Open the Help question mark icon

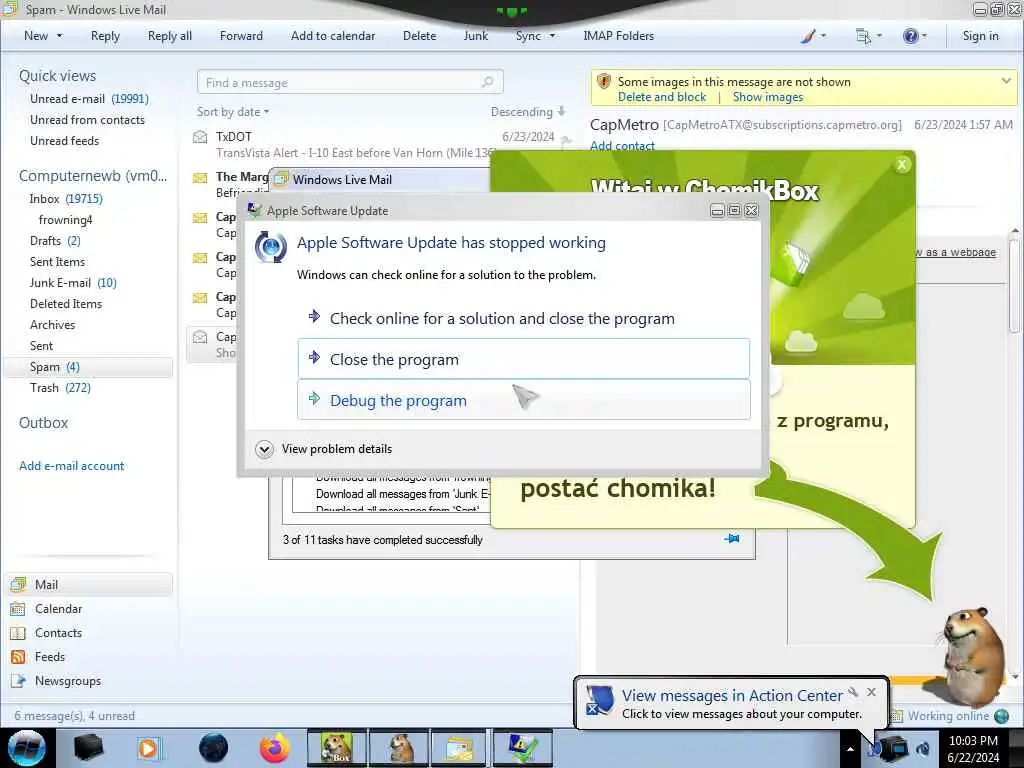coord(910,36)
